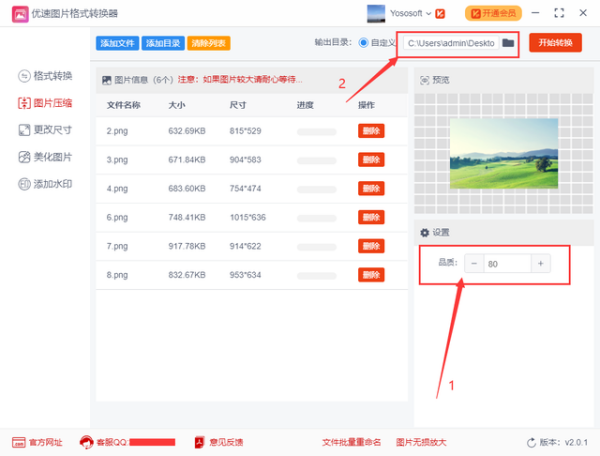Open the output folder browse icon
Screen dimensions: 600x456
508,43
